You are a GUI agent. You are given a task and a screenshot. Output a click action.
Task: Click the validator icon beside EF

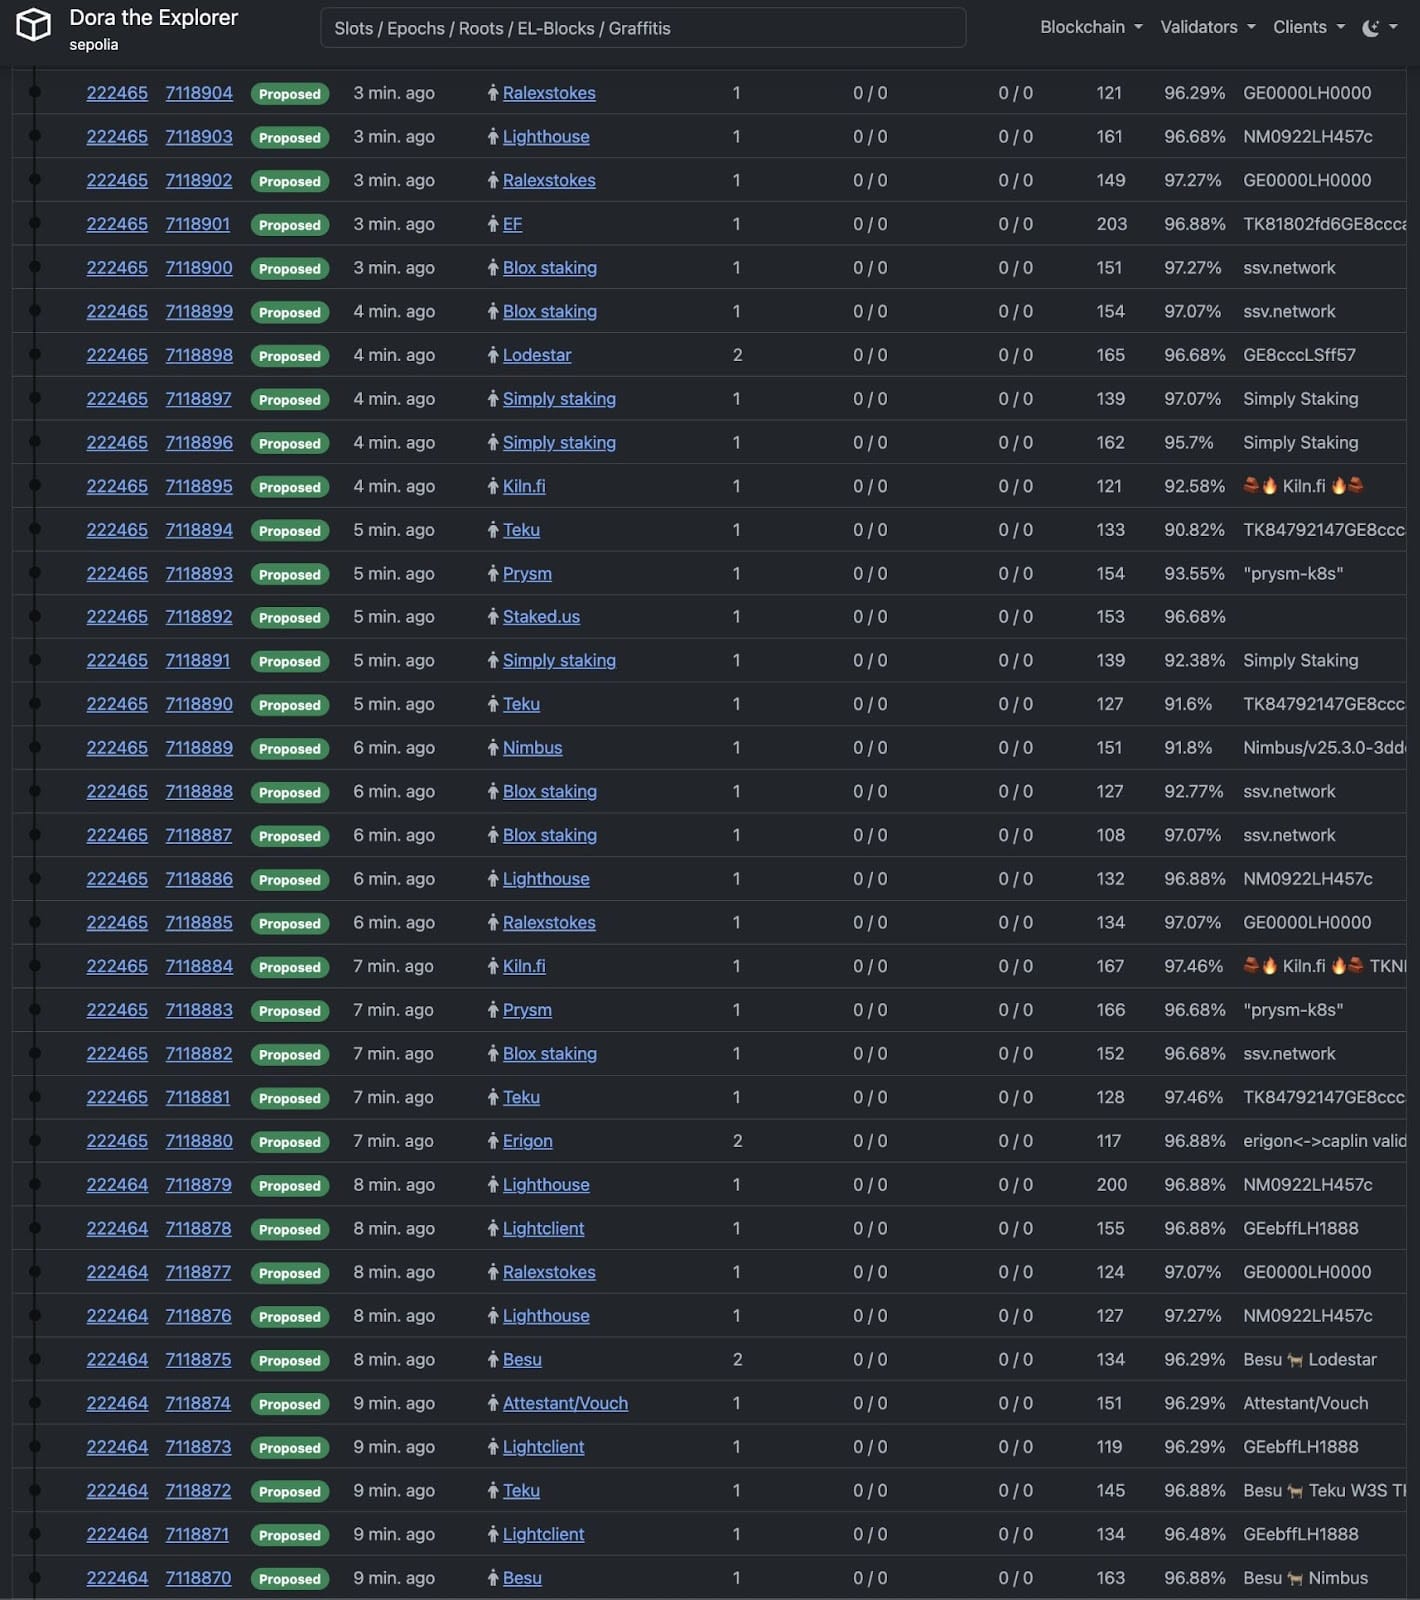pos(493,225)
